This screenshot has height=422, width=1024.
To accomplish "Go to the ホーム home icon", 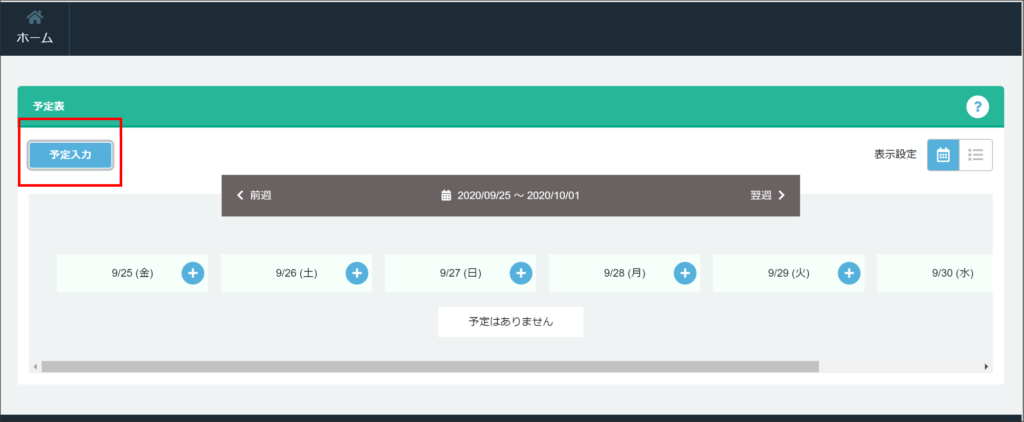I will click(35, 27).
